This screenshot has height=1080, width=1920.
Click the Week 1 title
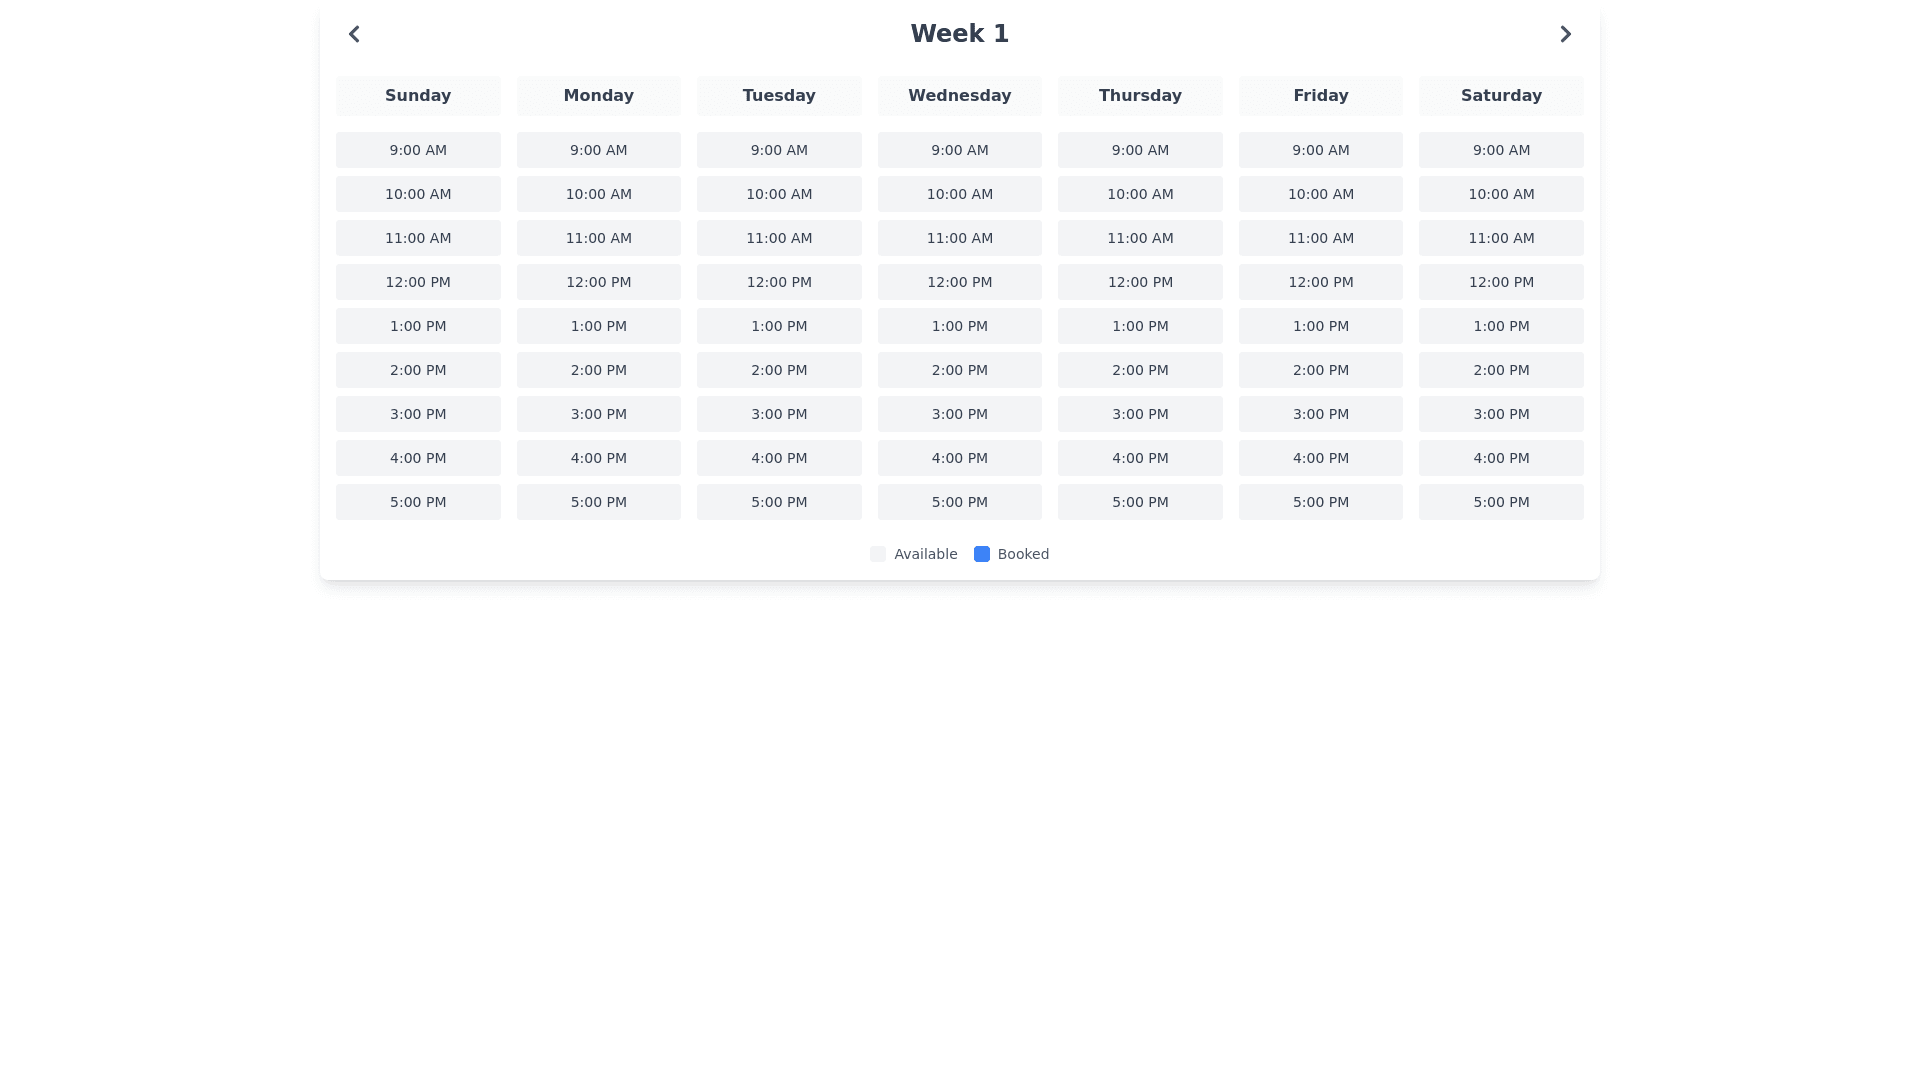pos(959,34)
